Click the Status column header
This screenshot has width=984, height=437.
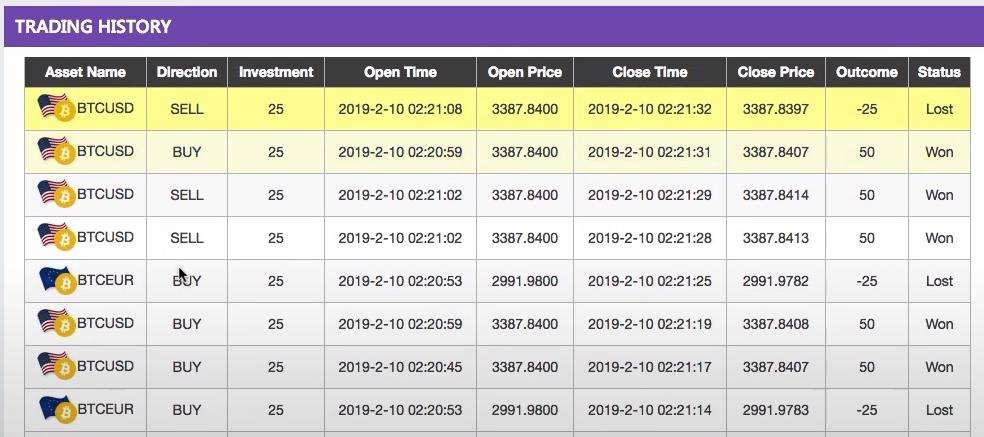pos(939,72)
